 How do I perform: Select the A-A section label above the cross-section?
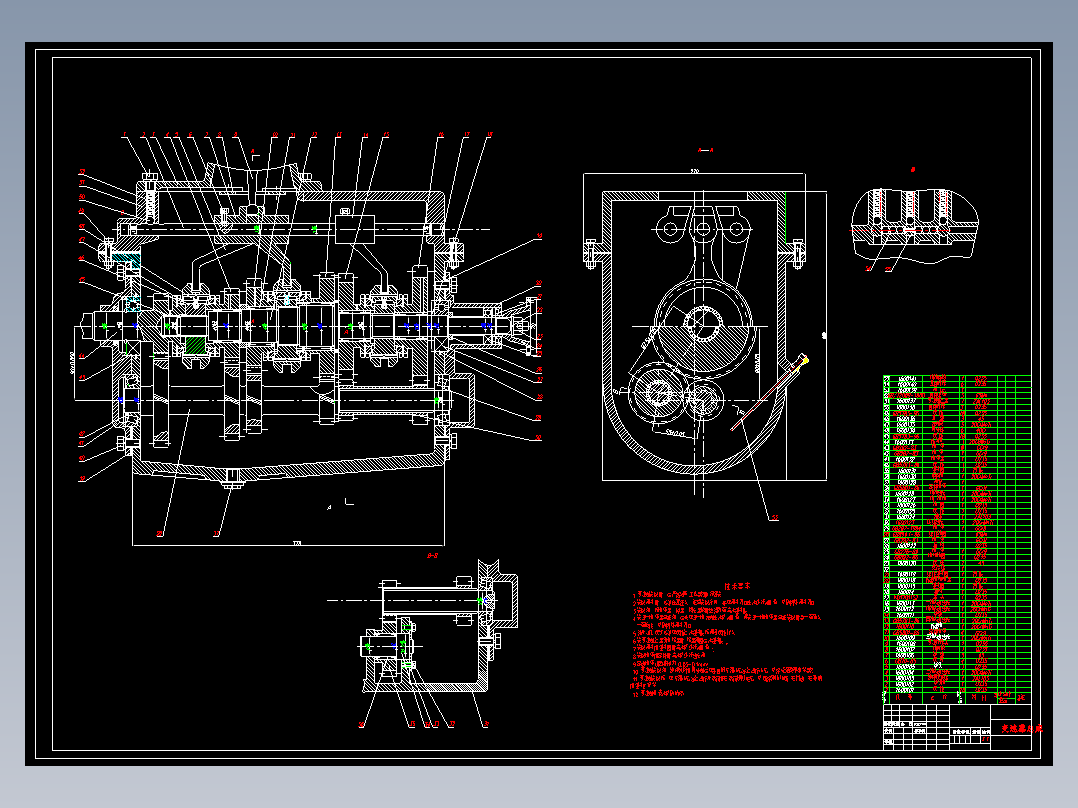pos(705,149)
